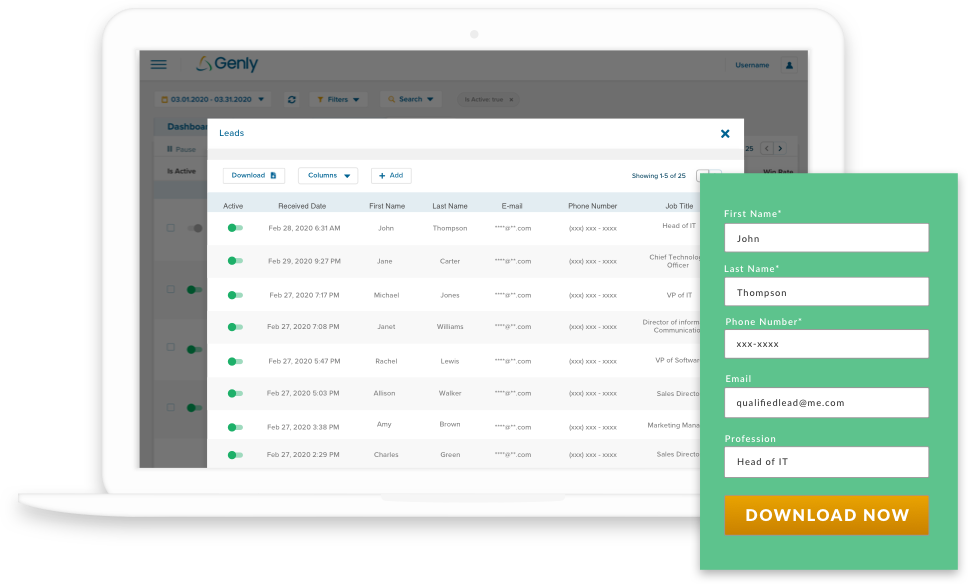Click the Email input field

pos(826,403)
